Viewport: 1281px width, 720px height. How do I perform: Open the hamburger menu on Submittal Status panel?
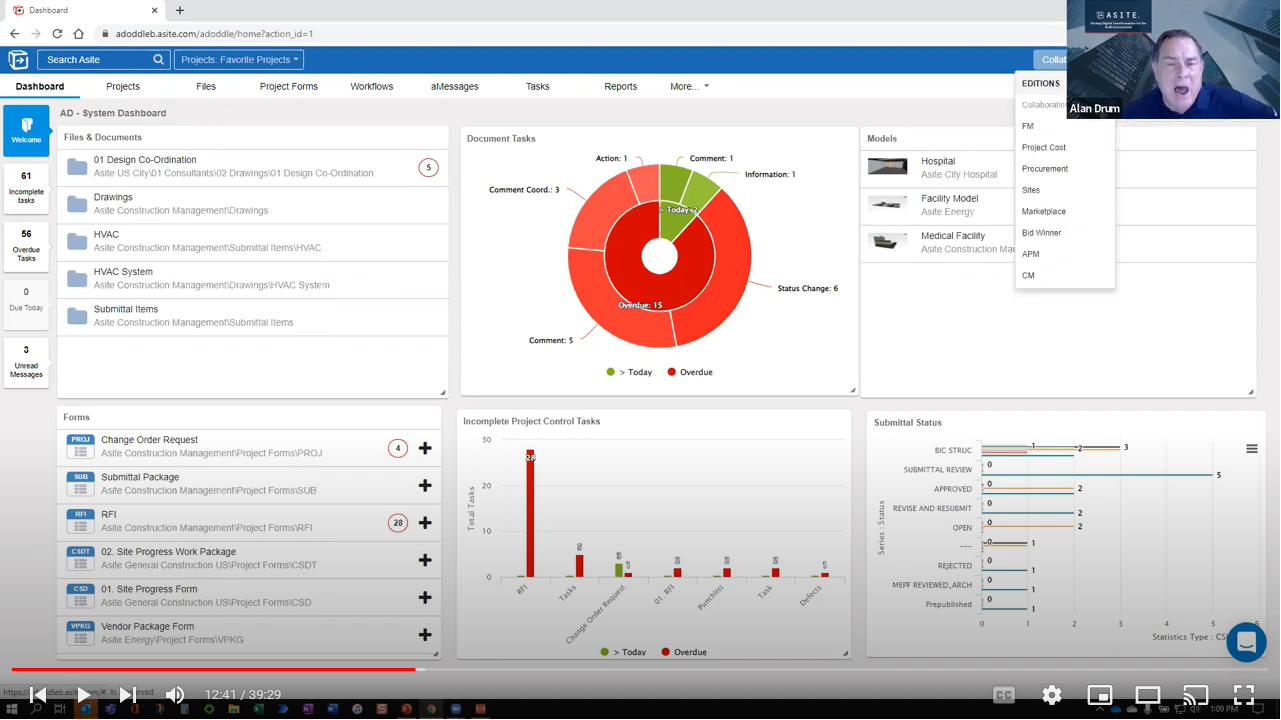pyautogui.click(x=1252, y=449)
